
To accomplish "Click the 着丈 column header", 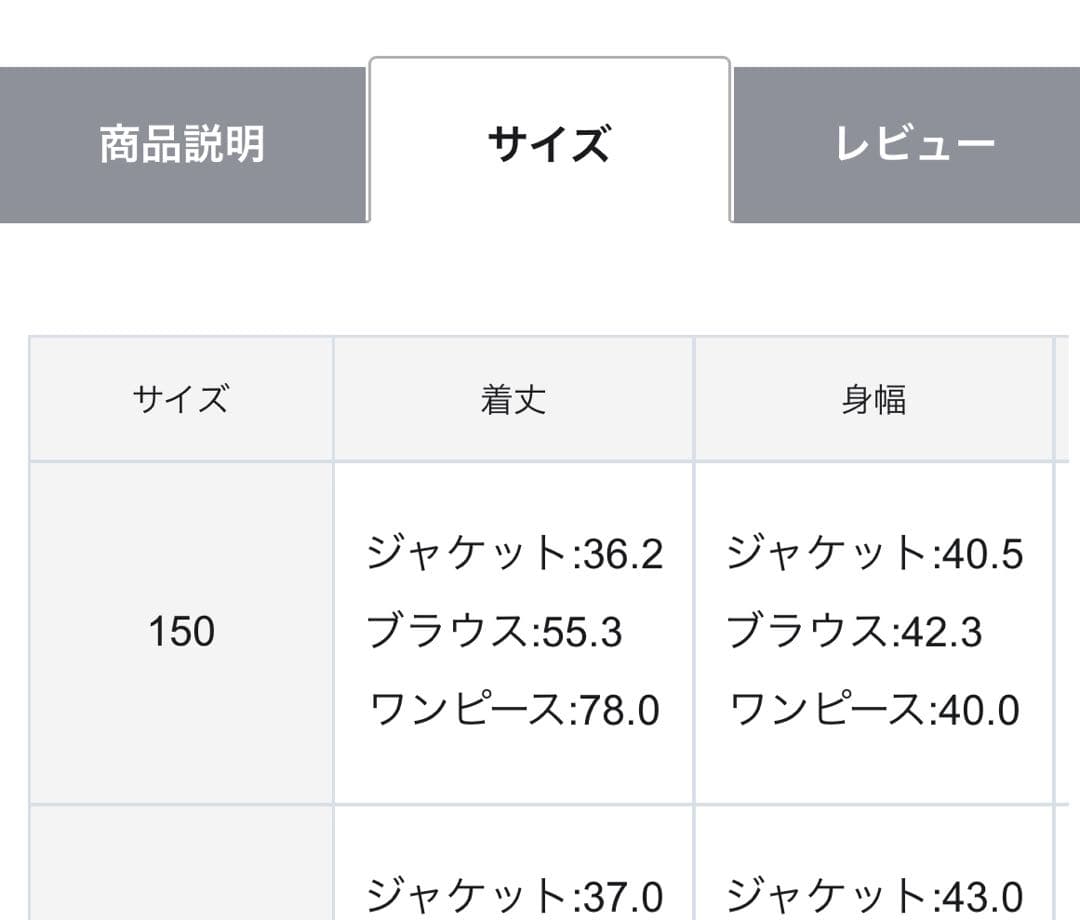I will click(x=513, y=400).
